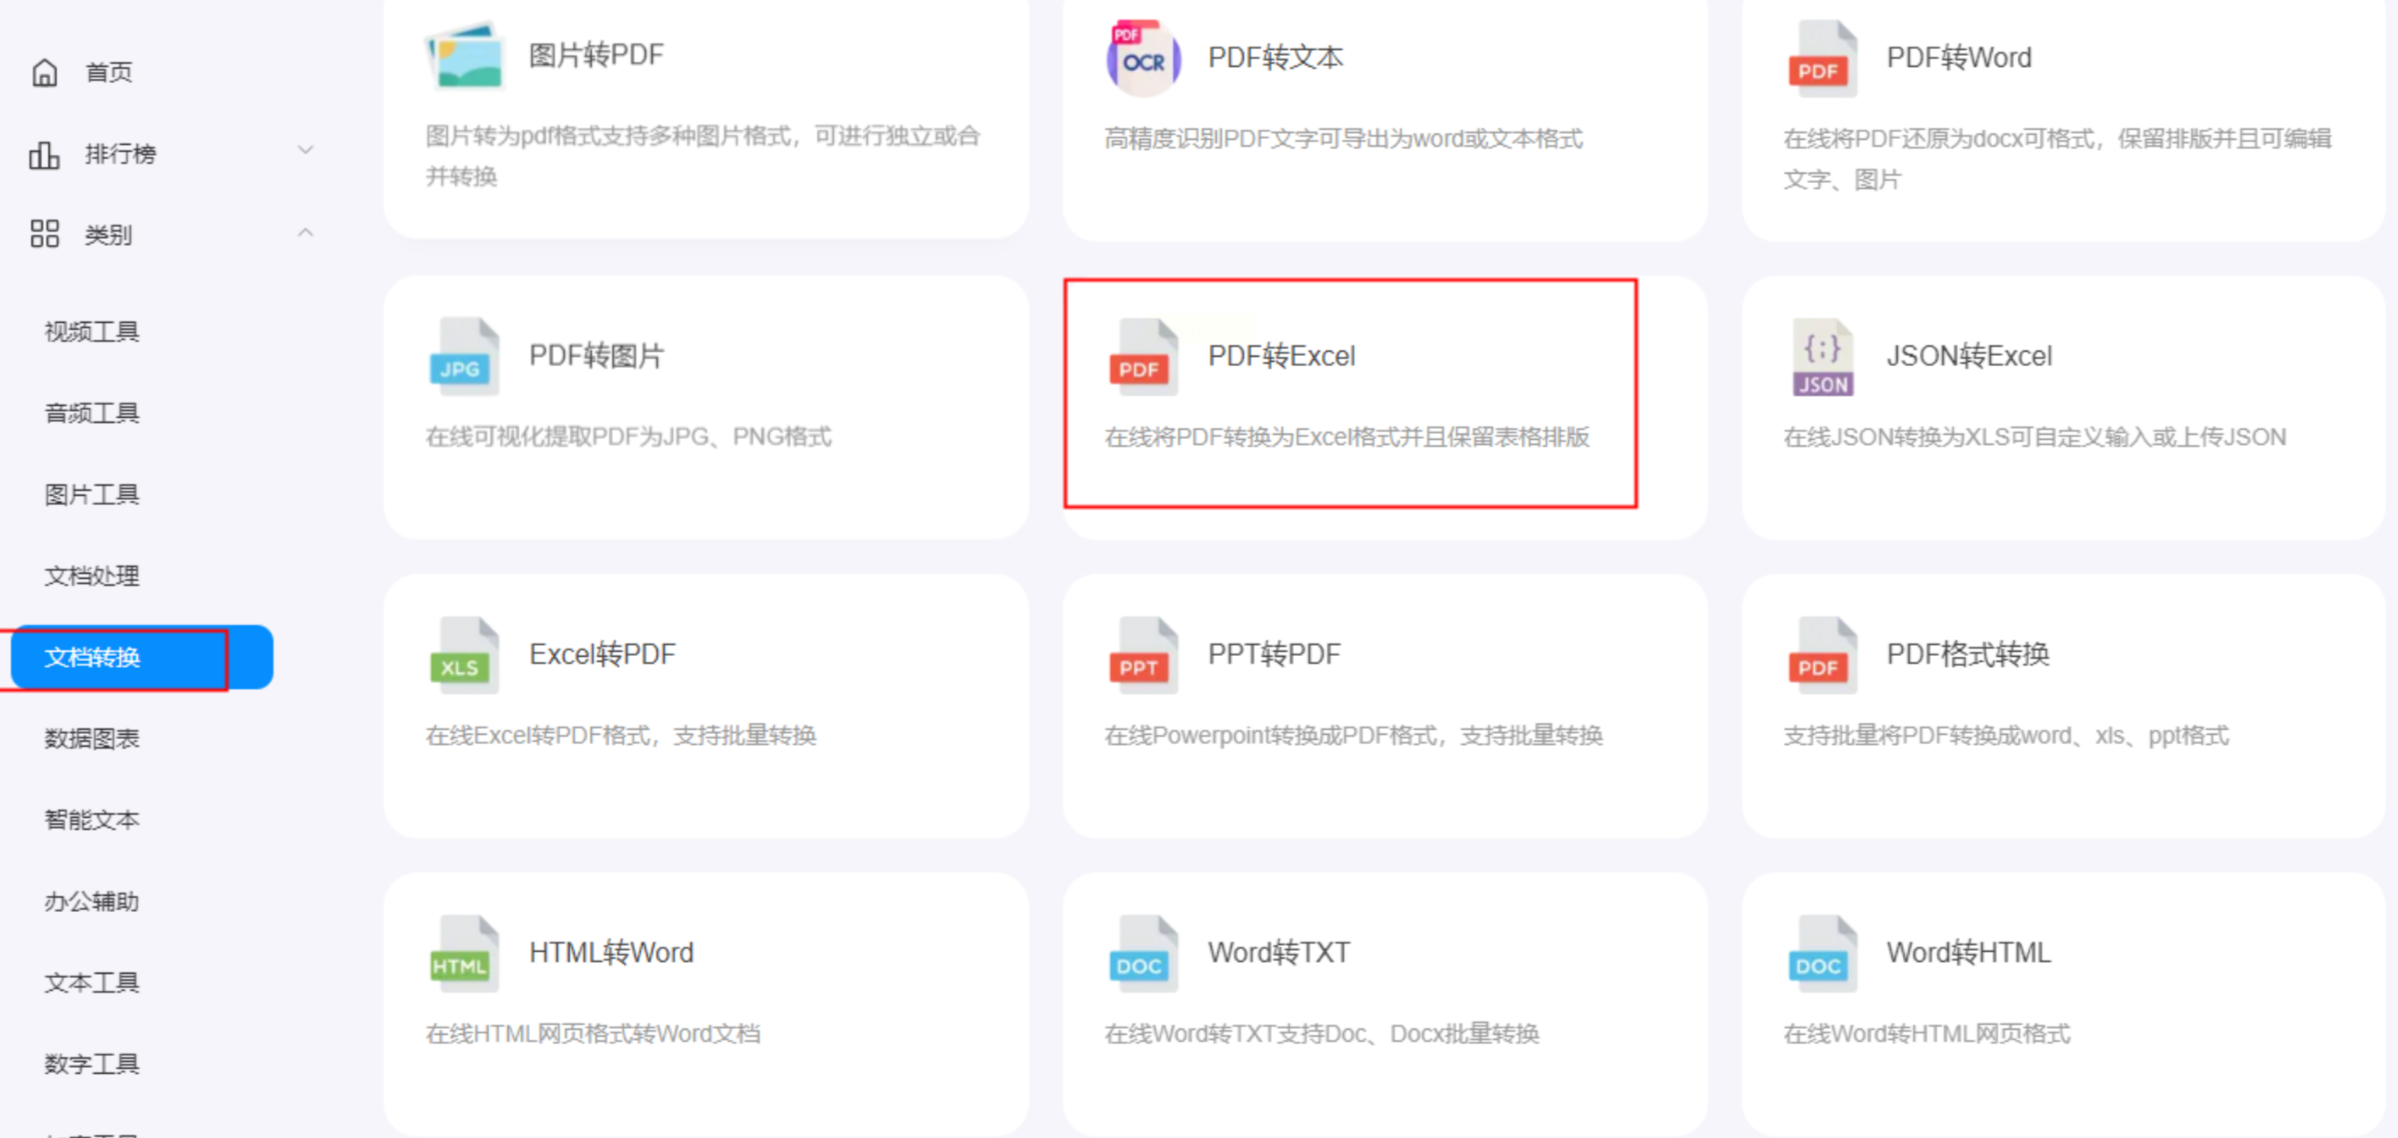Click the OCR icon for PDF转文本

(x=1143, y=58)
